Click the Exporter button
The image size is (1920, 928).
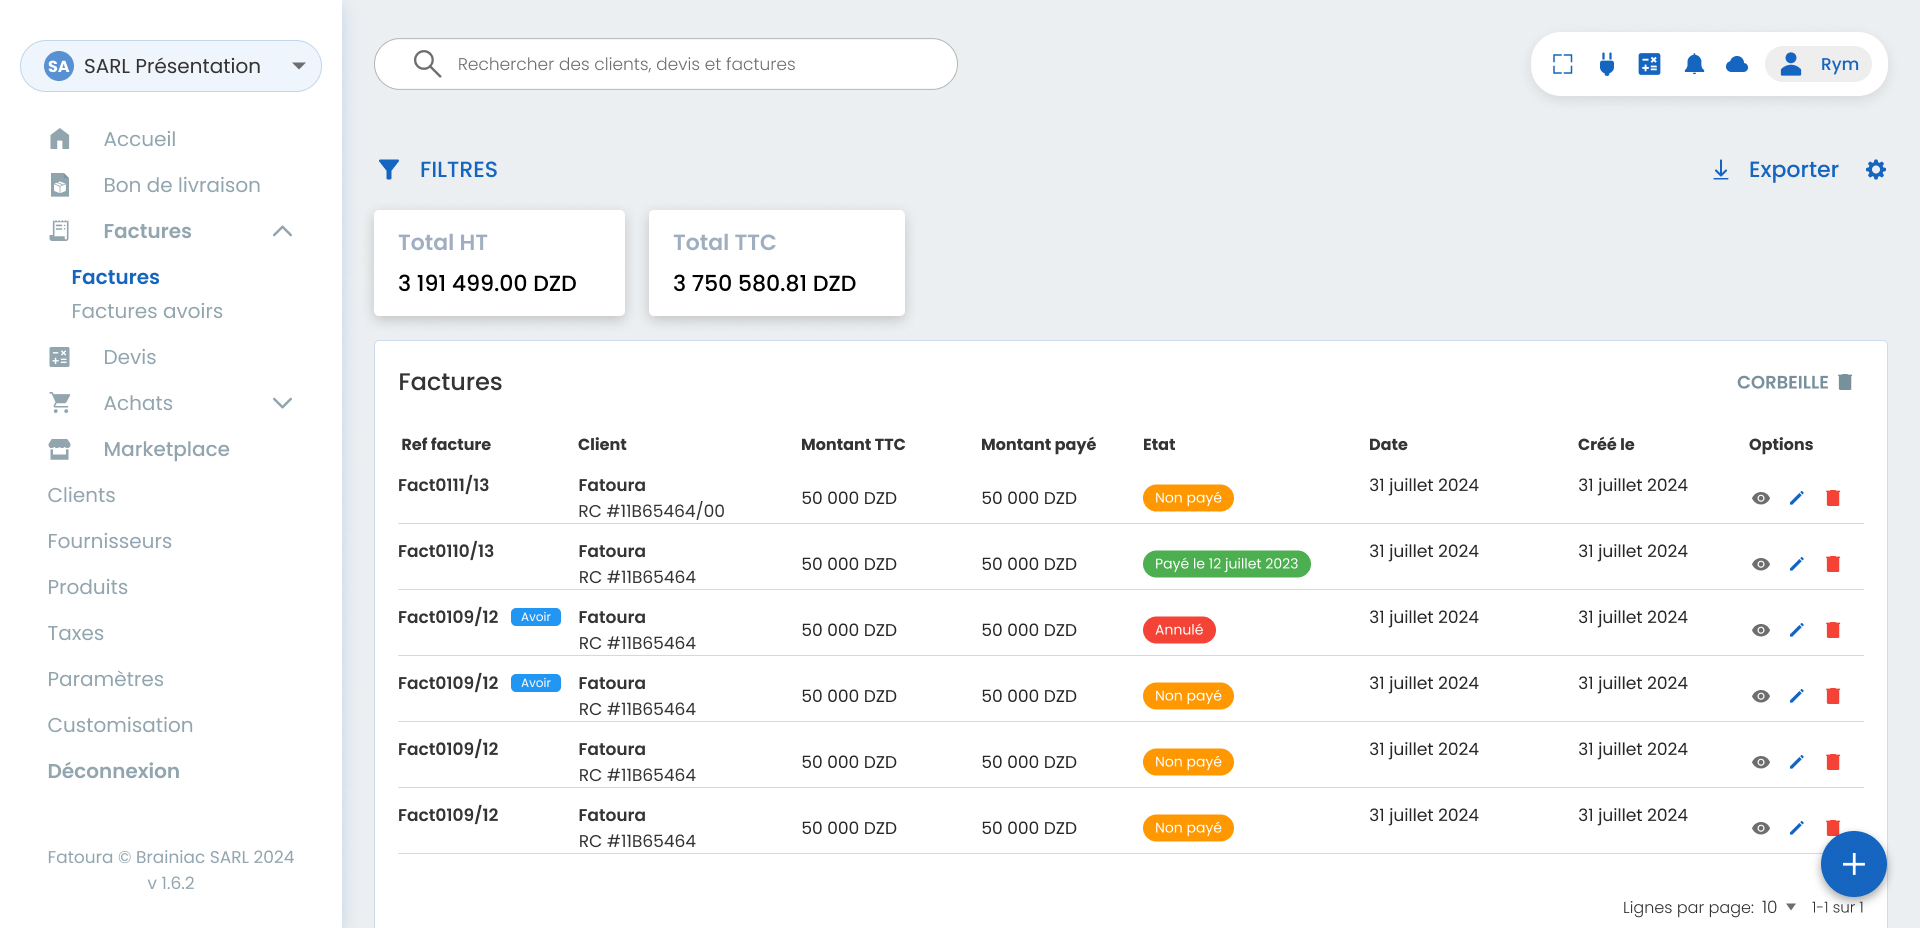coord(1775,170)
